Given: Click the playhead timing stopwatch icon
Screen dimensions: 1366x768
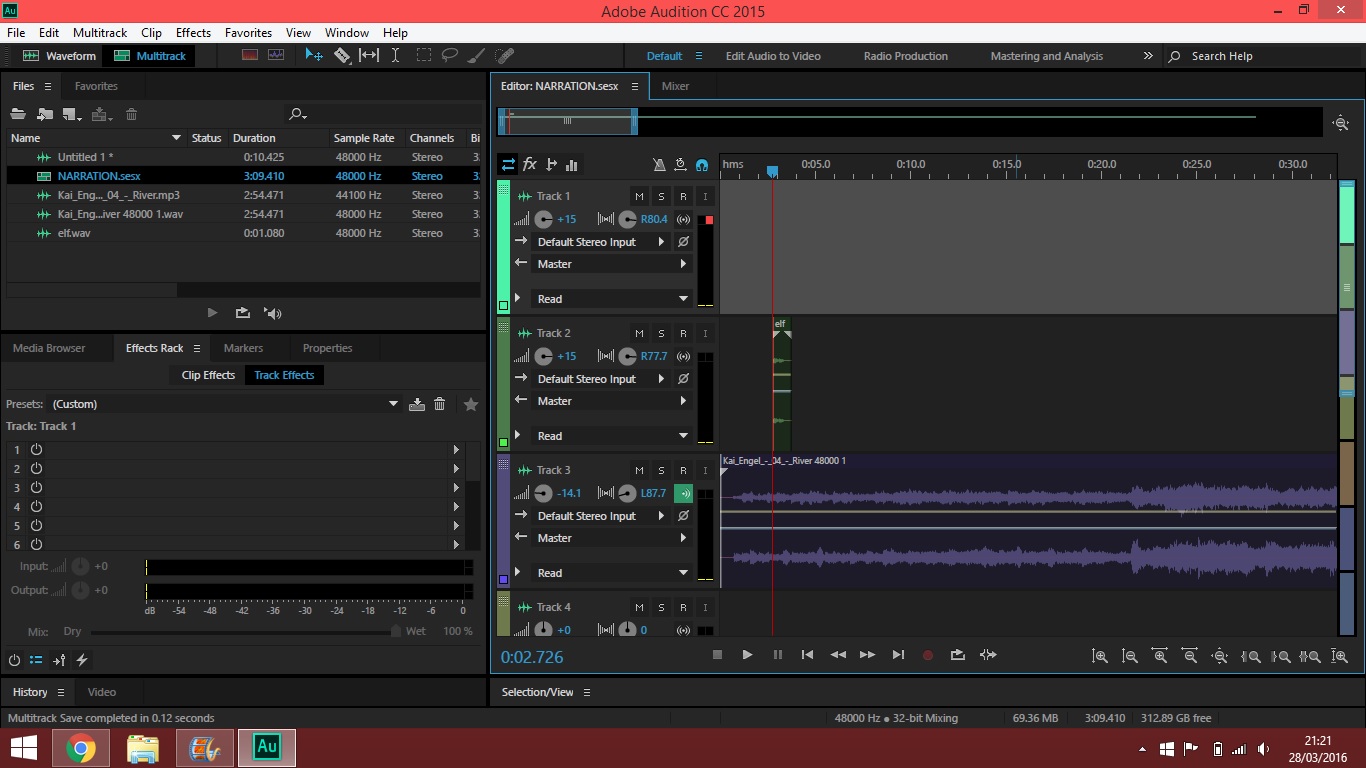Looking at the screenshot, I should click(x=681, y=164).
